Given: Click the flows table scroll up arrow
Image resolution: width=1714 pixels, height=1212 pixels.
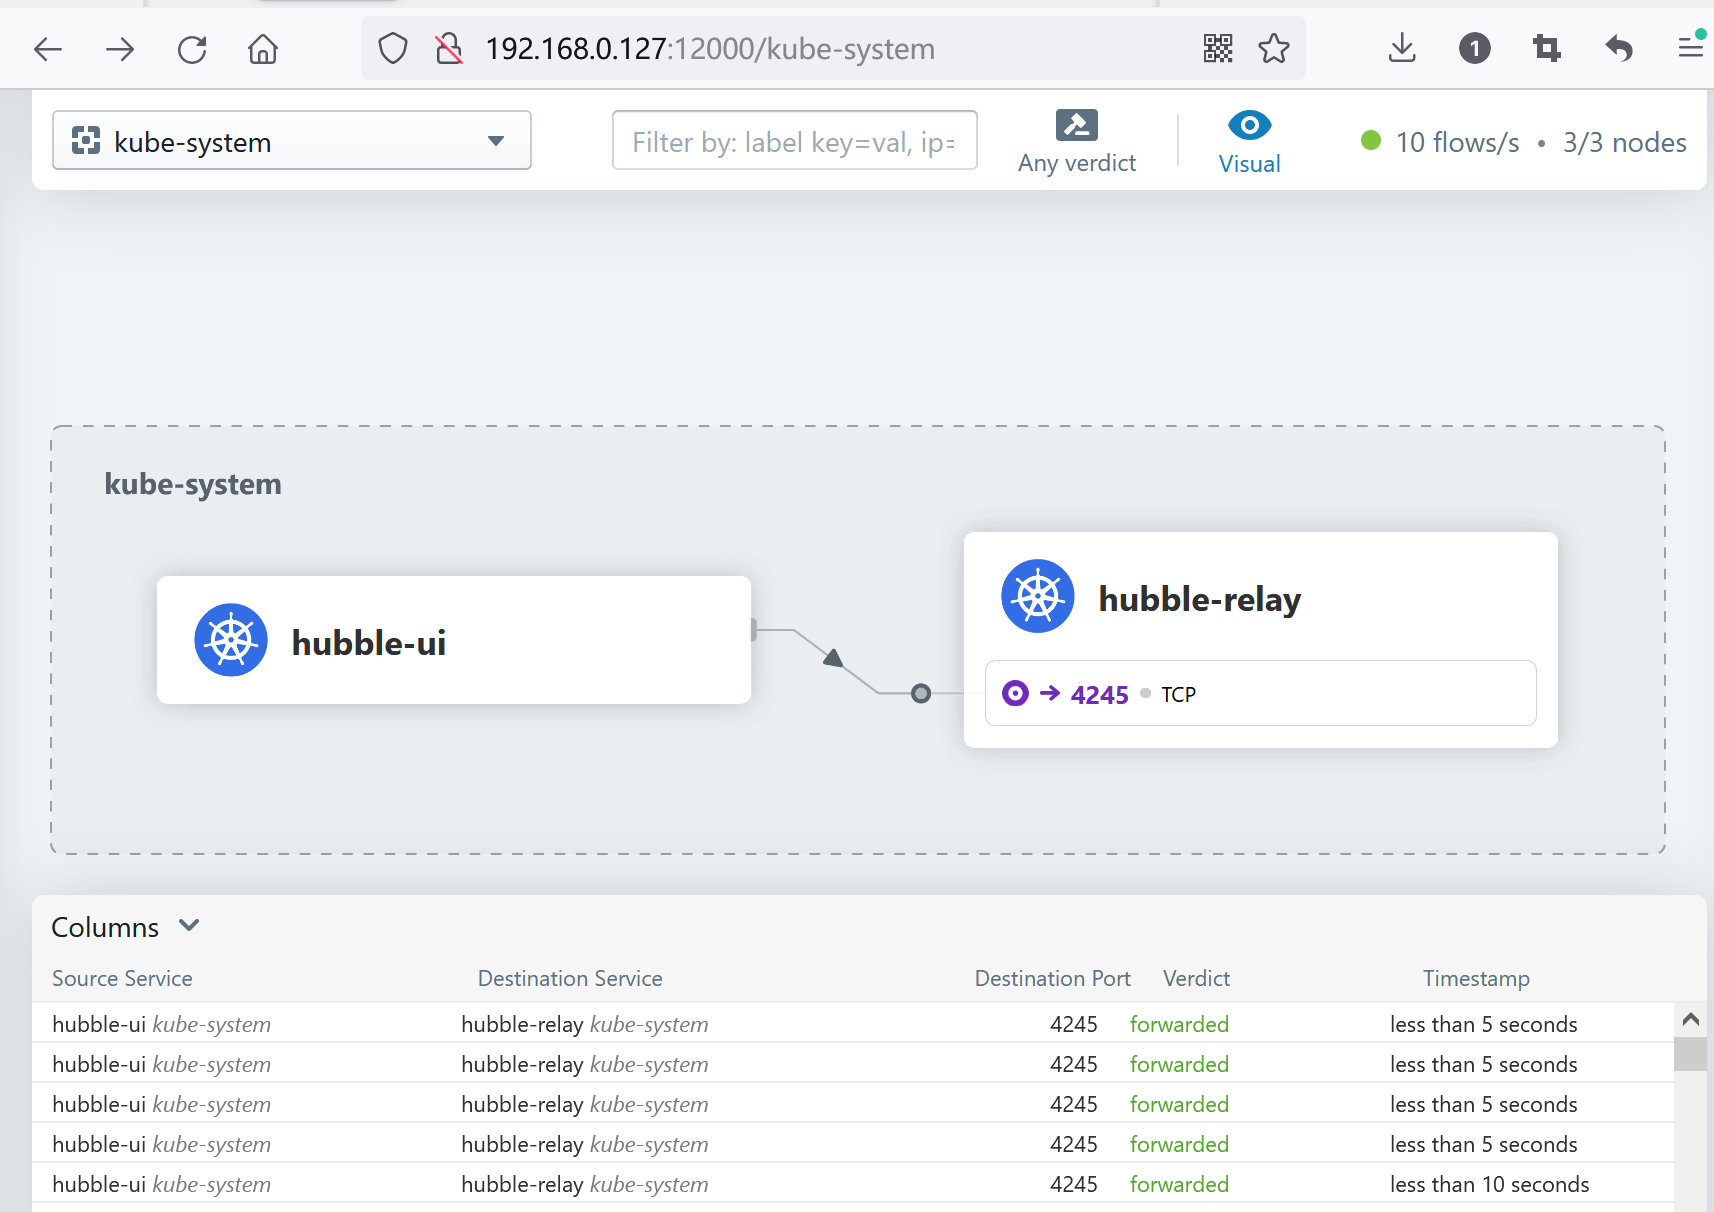Looking at the screenshot, I should (x=1691, y=1019).
